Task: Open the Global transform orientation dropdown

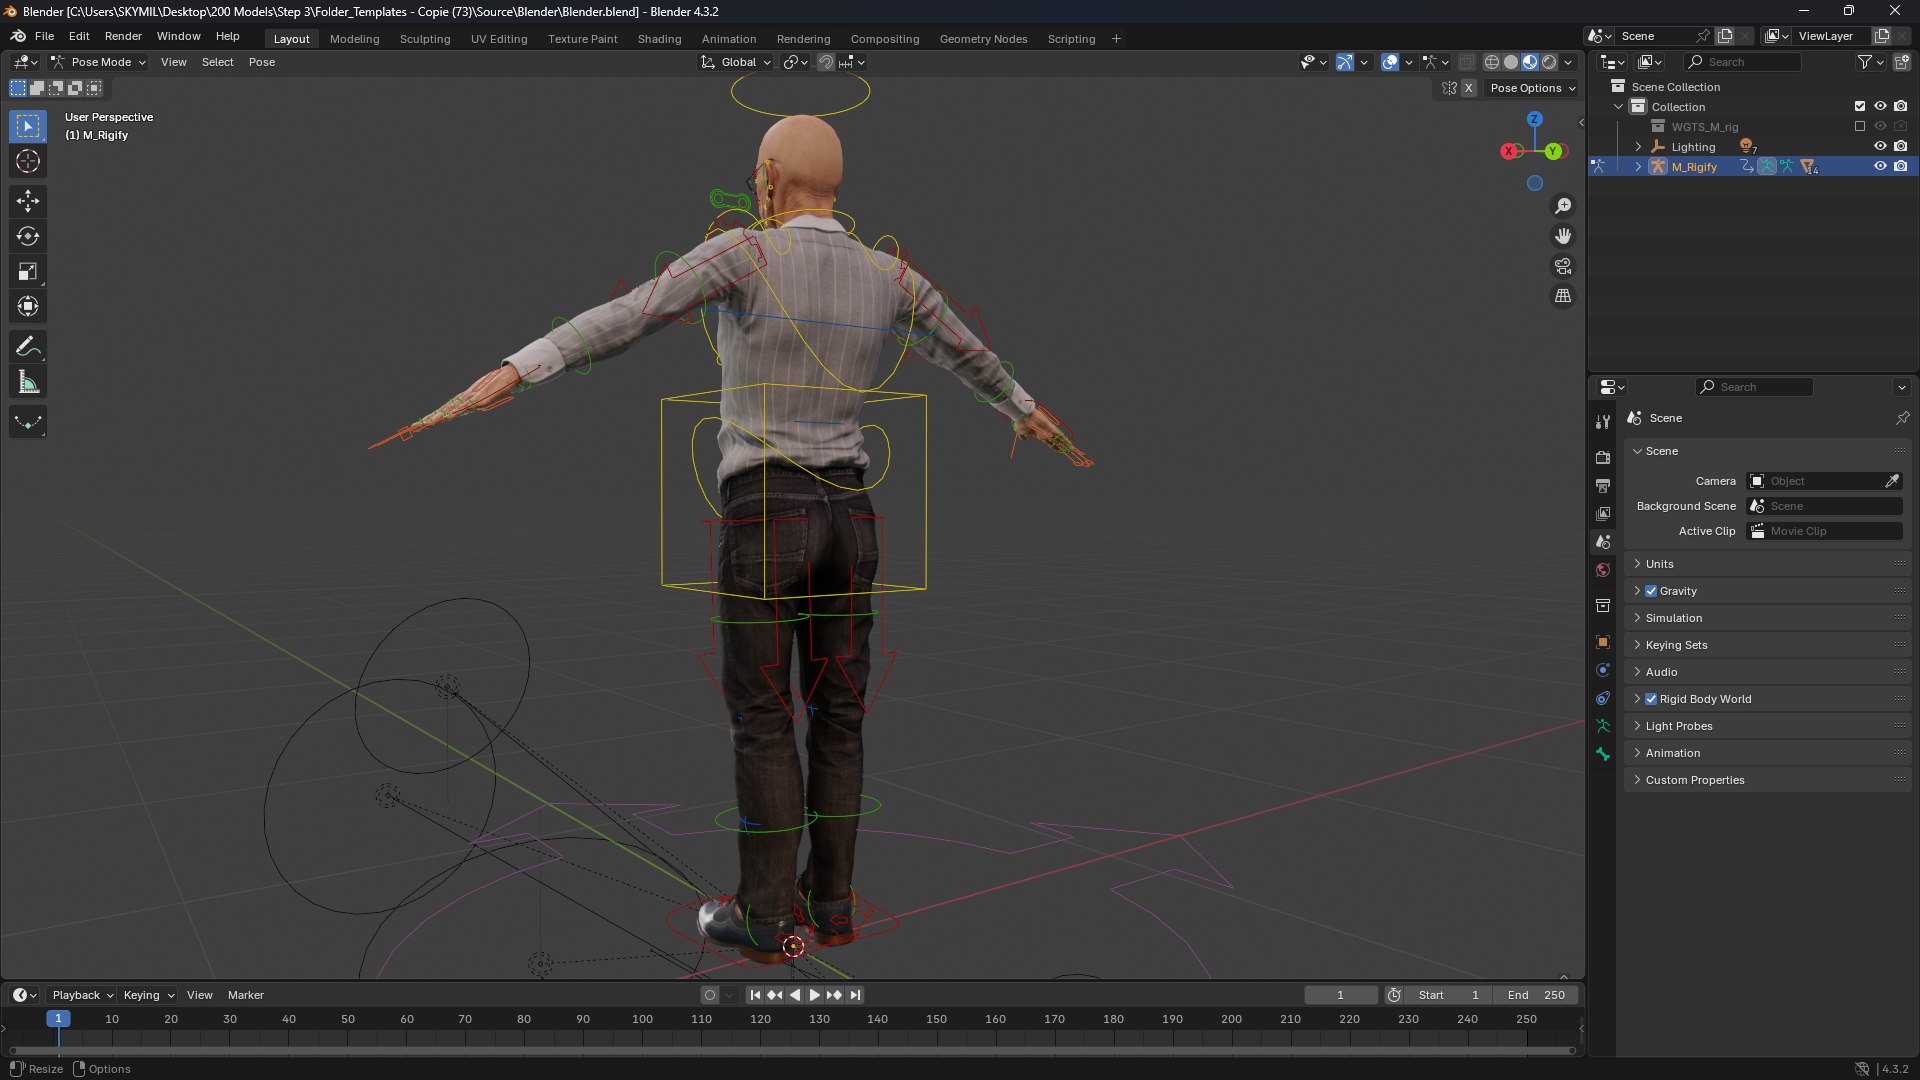Action: click(736, 62)
